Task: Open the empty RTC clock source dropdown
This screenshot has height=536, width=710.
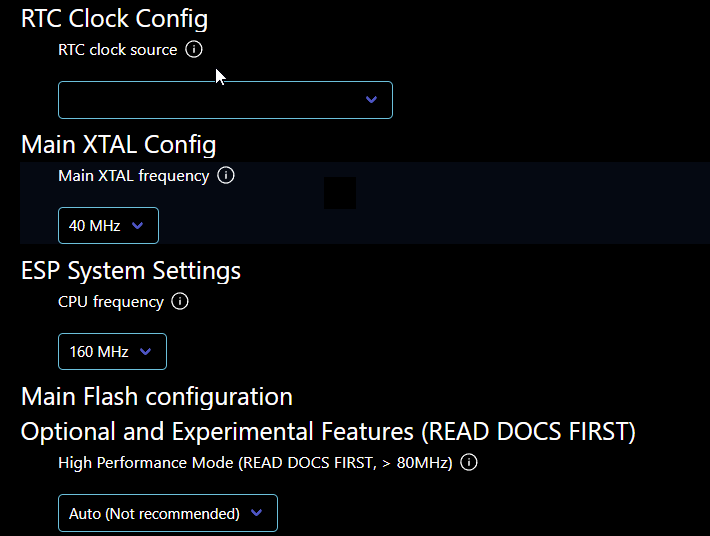Action: click(225, 100)
